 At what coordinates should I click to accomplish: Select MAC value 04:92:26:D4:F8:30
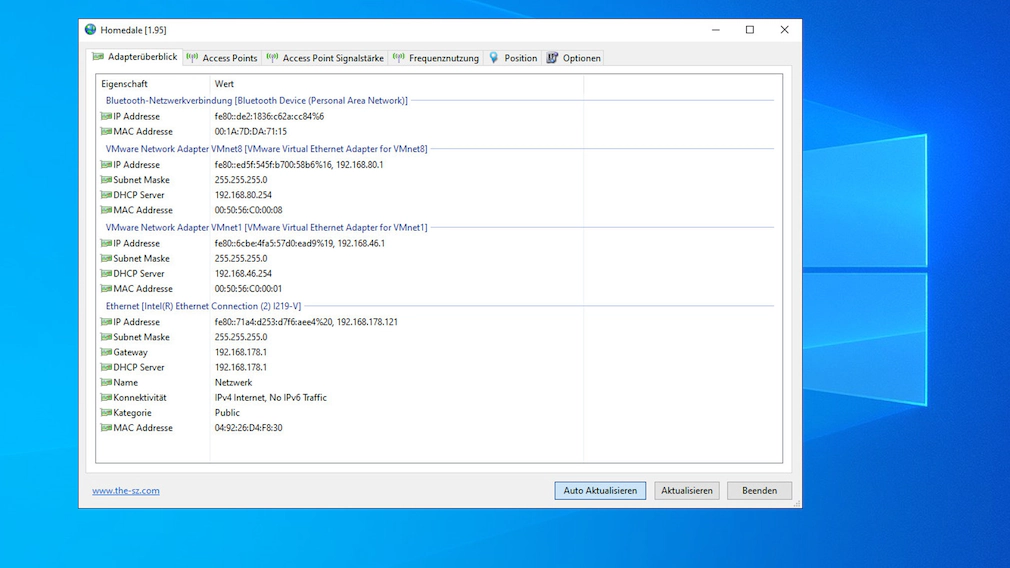coord(248,428)
